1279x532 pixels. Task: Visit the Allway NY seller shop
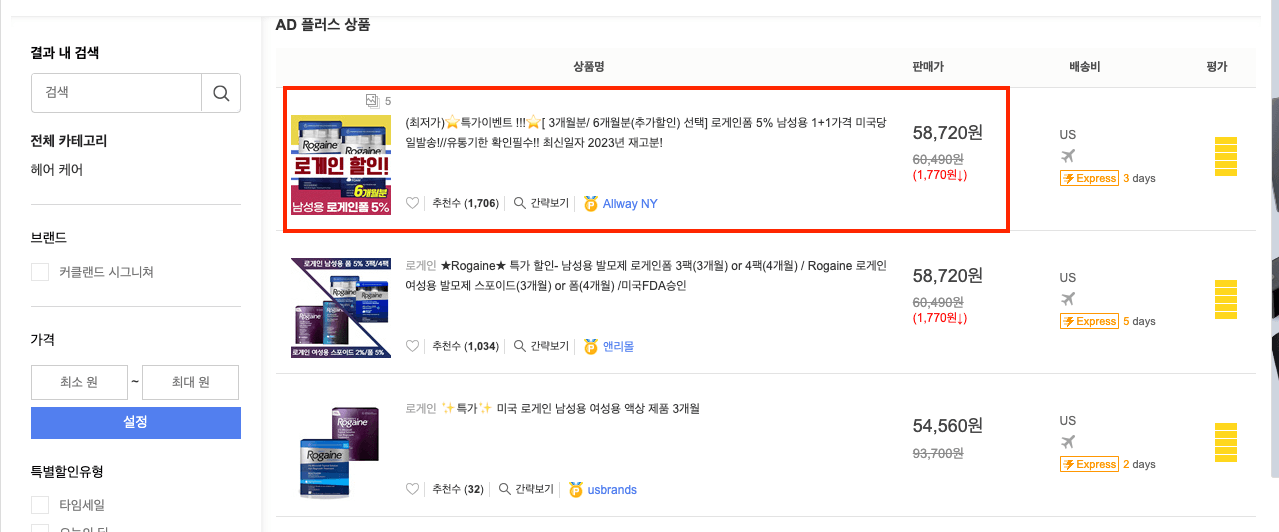[630, 204]
